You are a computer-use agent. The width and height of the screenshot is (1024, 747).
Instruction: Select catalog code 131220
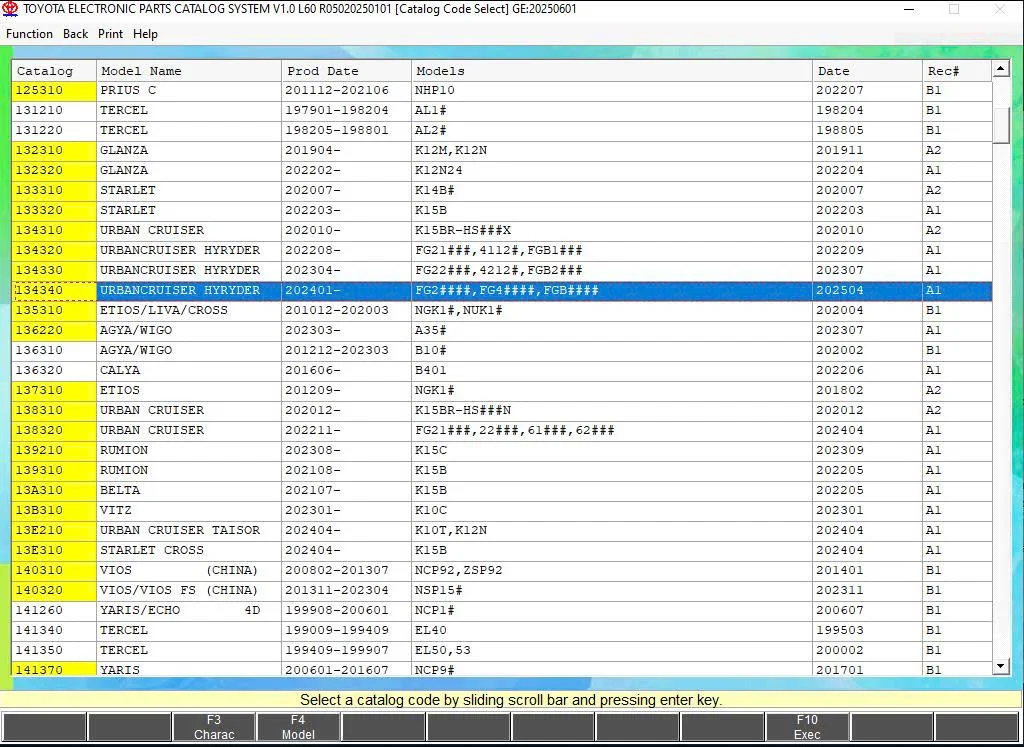[x=54, y=131]
